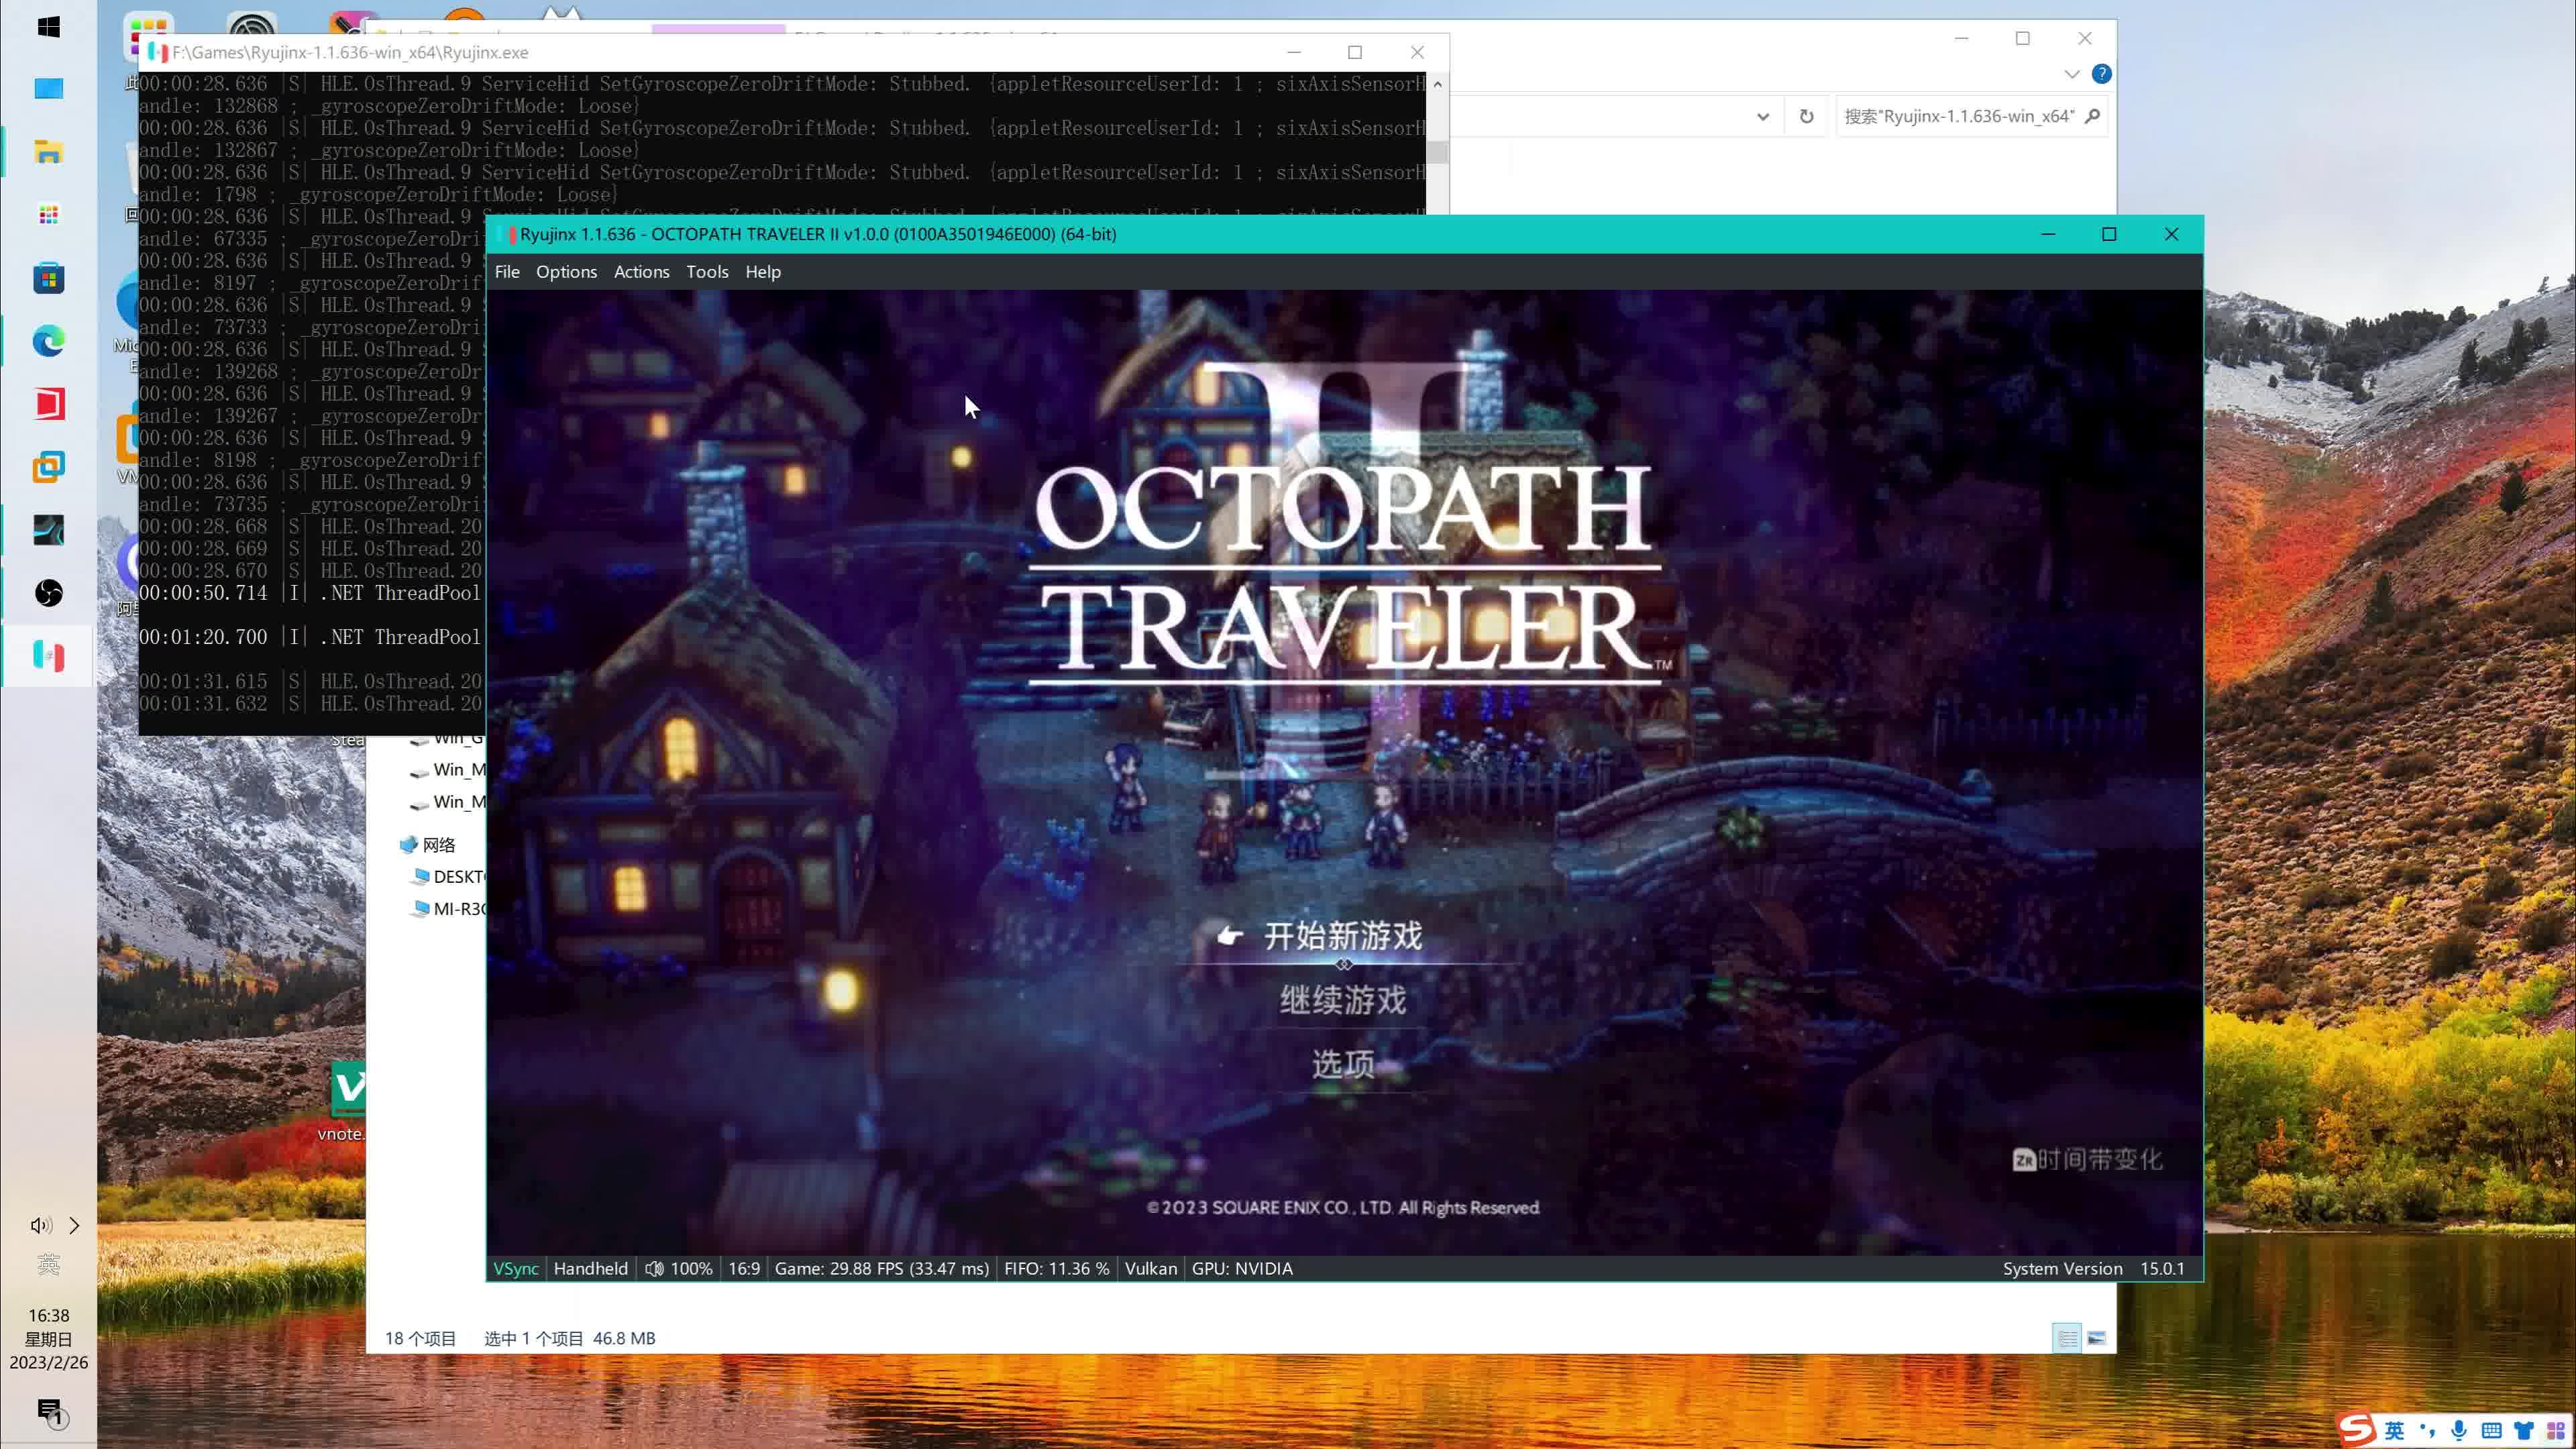Switch Explorer to details view
The height and width of the screenshot is (1449, 2576).
(x=2067, y=1338)
